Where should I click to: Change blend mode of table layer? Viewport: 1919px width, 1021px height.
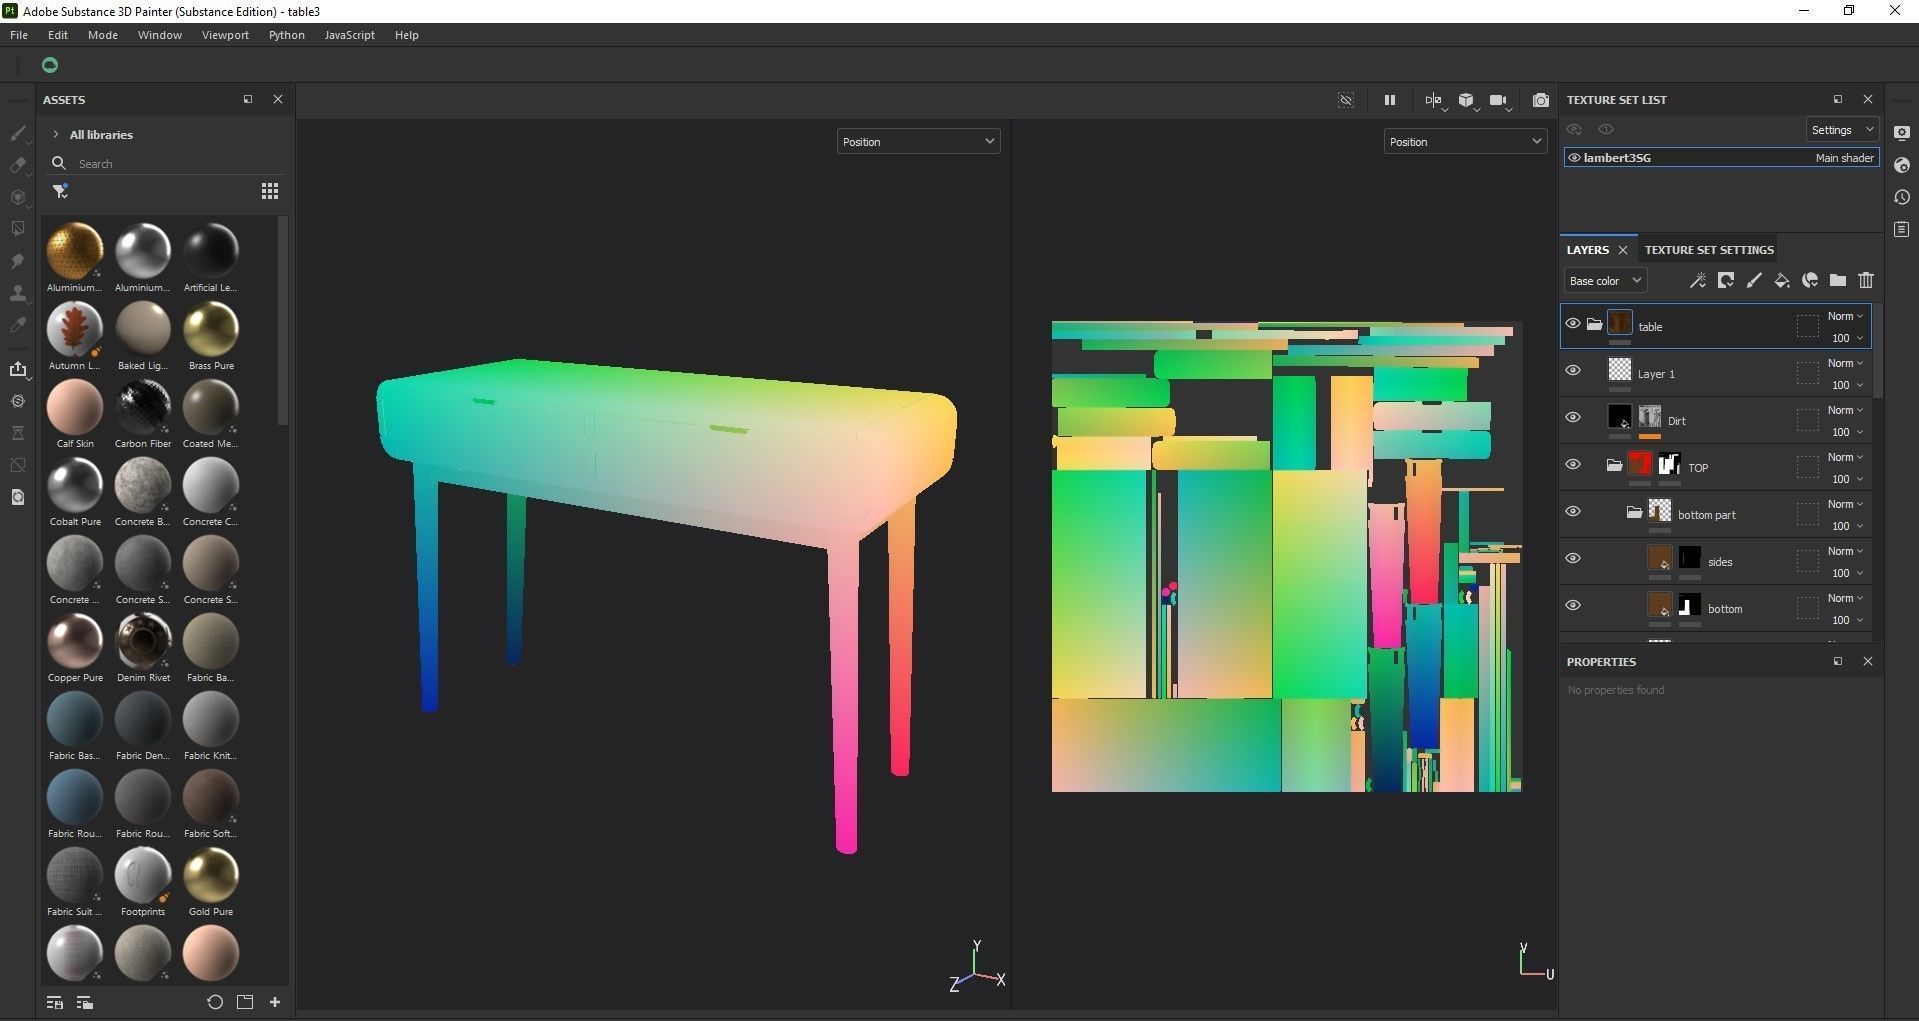(x=1845, y=316)
